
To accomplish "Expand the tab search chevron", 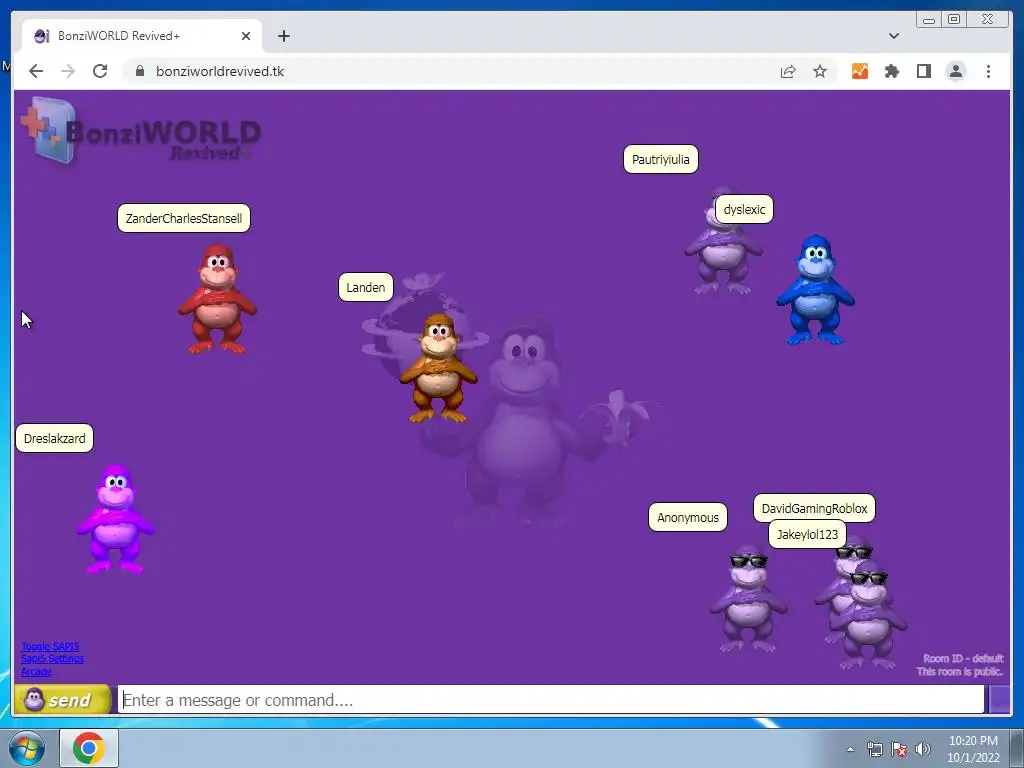I will (x=894, y=36).
